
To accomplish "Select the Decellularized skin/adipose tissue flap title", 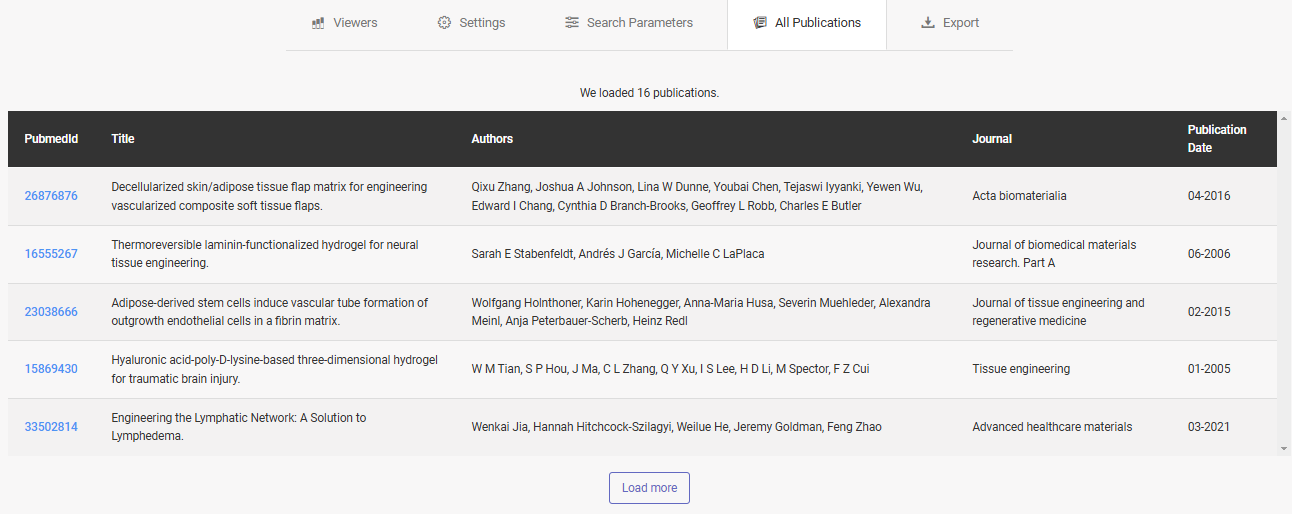I will click(x=269, y=196).
